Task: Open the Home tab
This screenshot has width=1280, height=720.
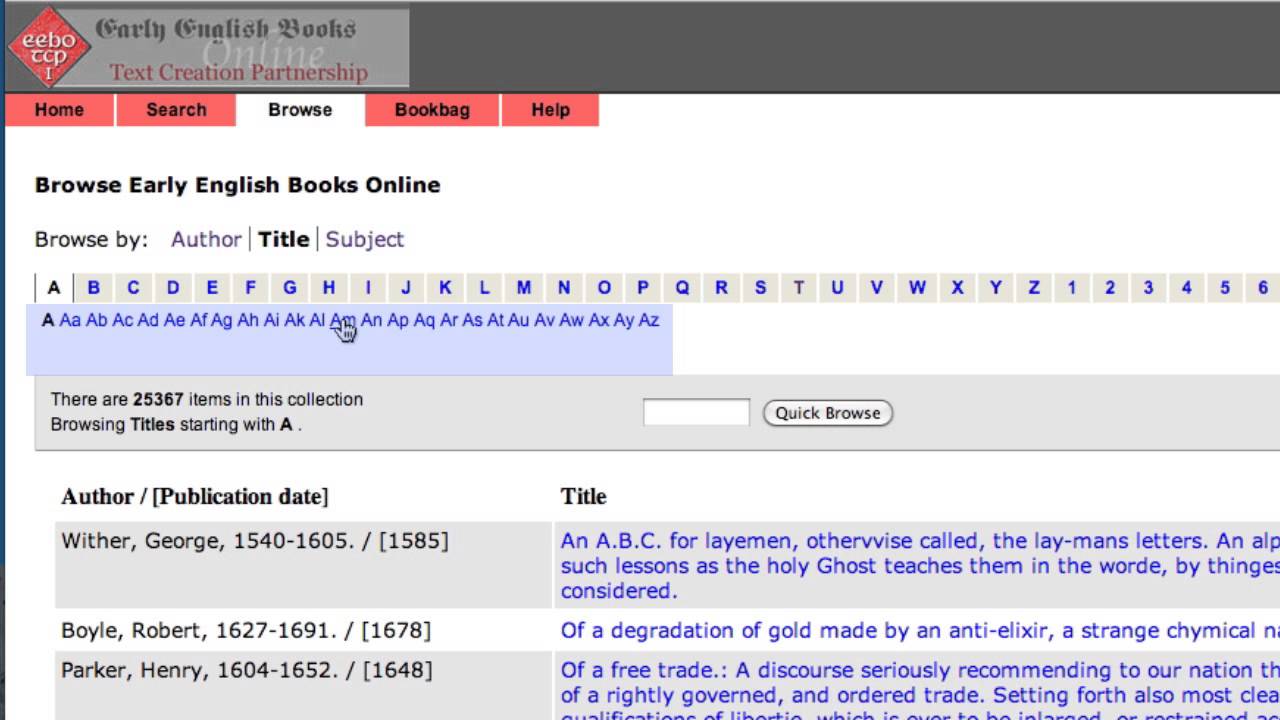Action: (x=59, y=110)
